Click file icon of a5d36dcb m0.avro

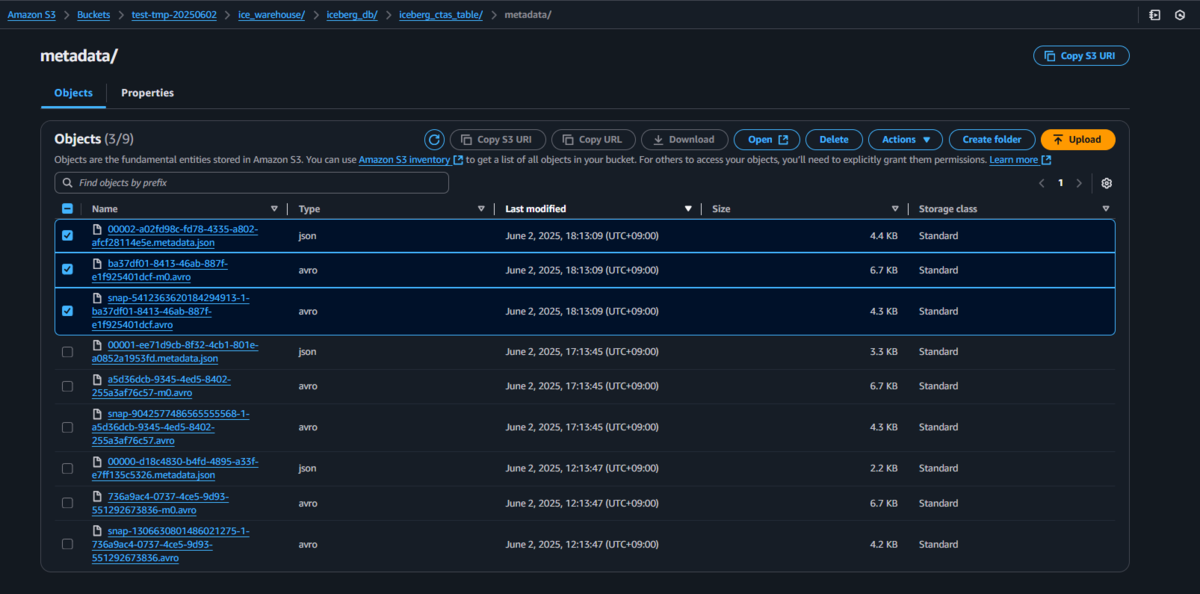(x=98, y=380)
